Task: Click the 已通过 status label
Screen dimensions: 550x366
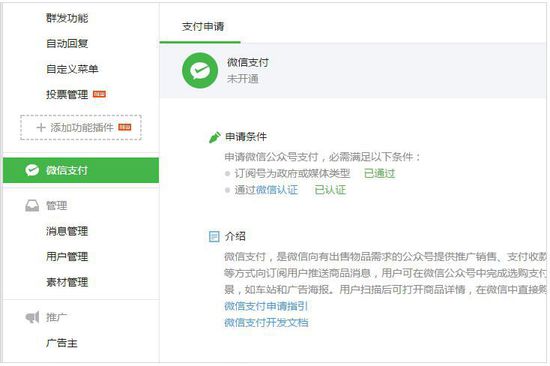Action: click(x=380, y=173)
